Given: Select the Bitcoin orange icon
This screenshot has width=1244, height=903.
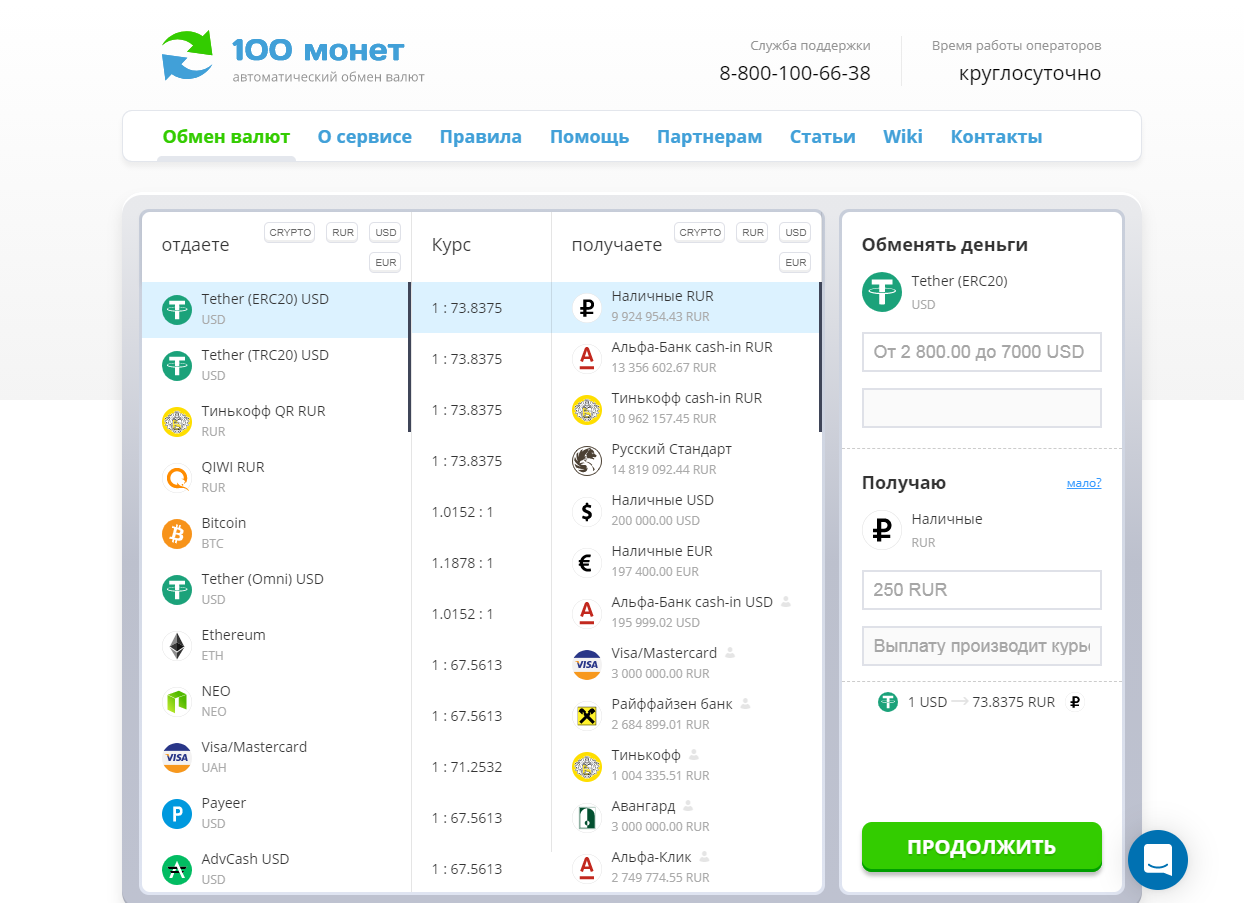Looking at the screenshot, I should 177,534.
